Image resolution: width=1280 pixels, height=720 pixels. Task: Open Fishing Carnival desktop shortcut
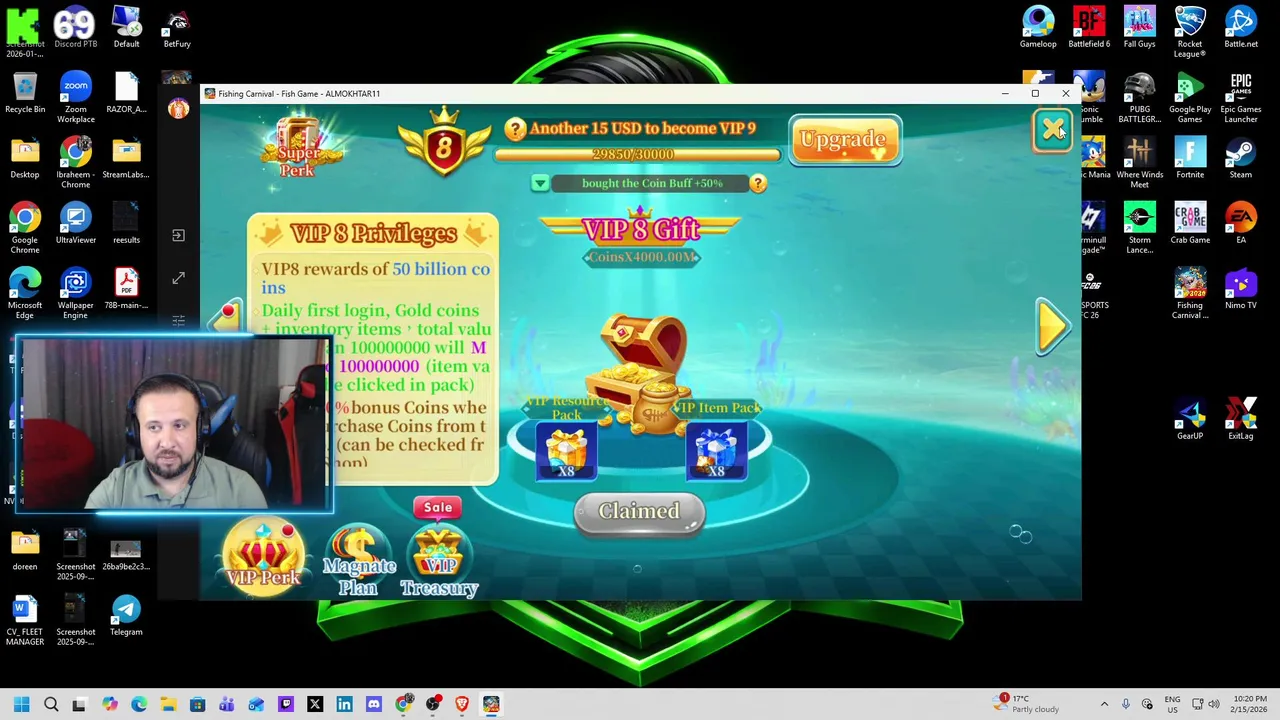tap(1190, 294)
